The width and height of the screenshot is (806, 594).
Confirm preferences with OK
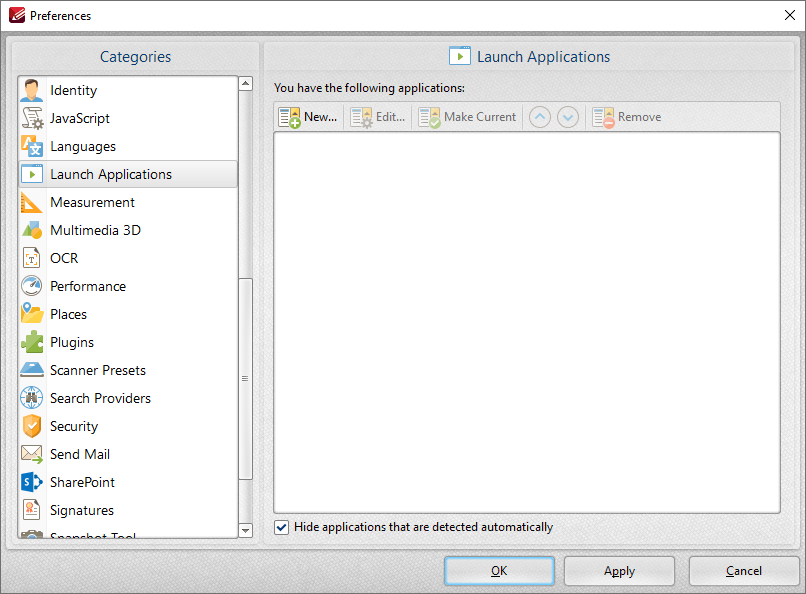[499, 571]
